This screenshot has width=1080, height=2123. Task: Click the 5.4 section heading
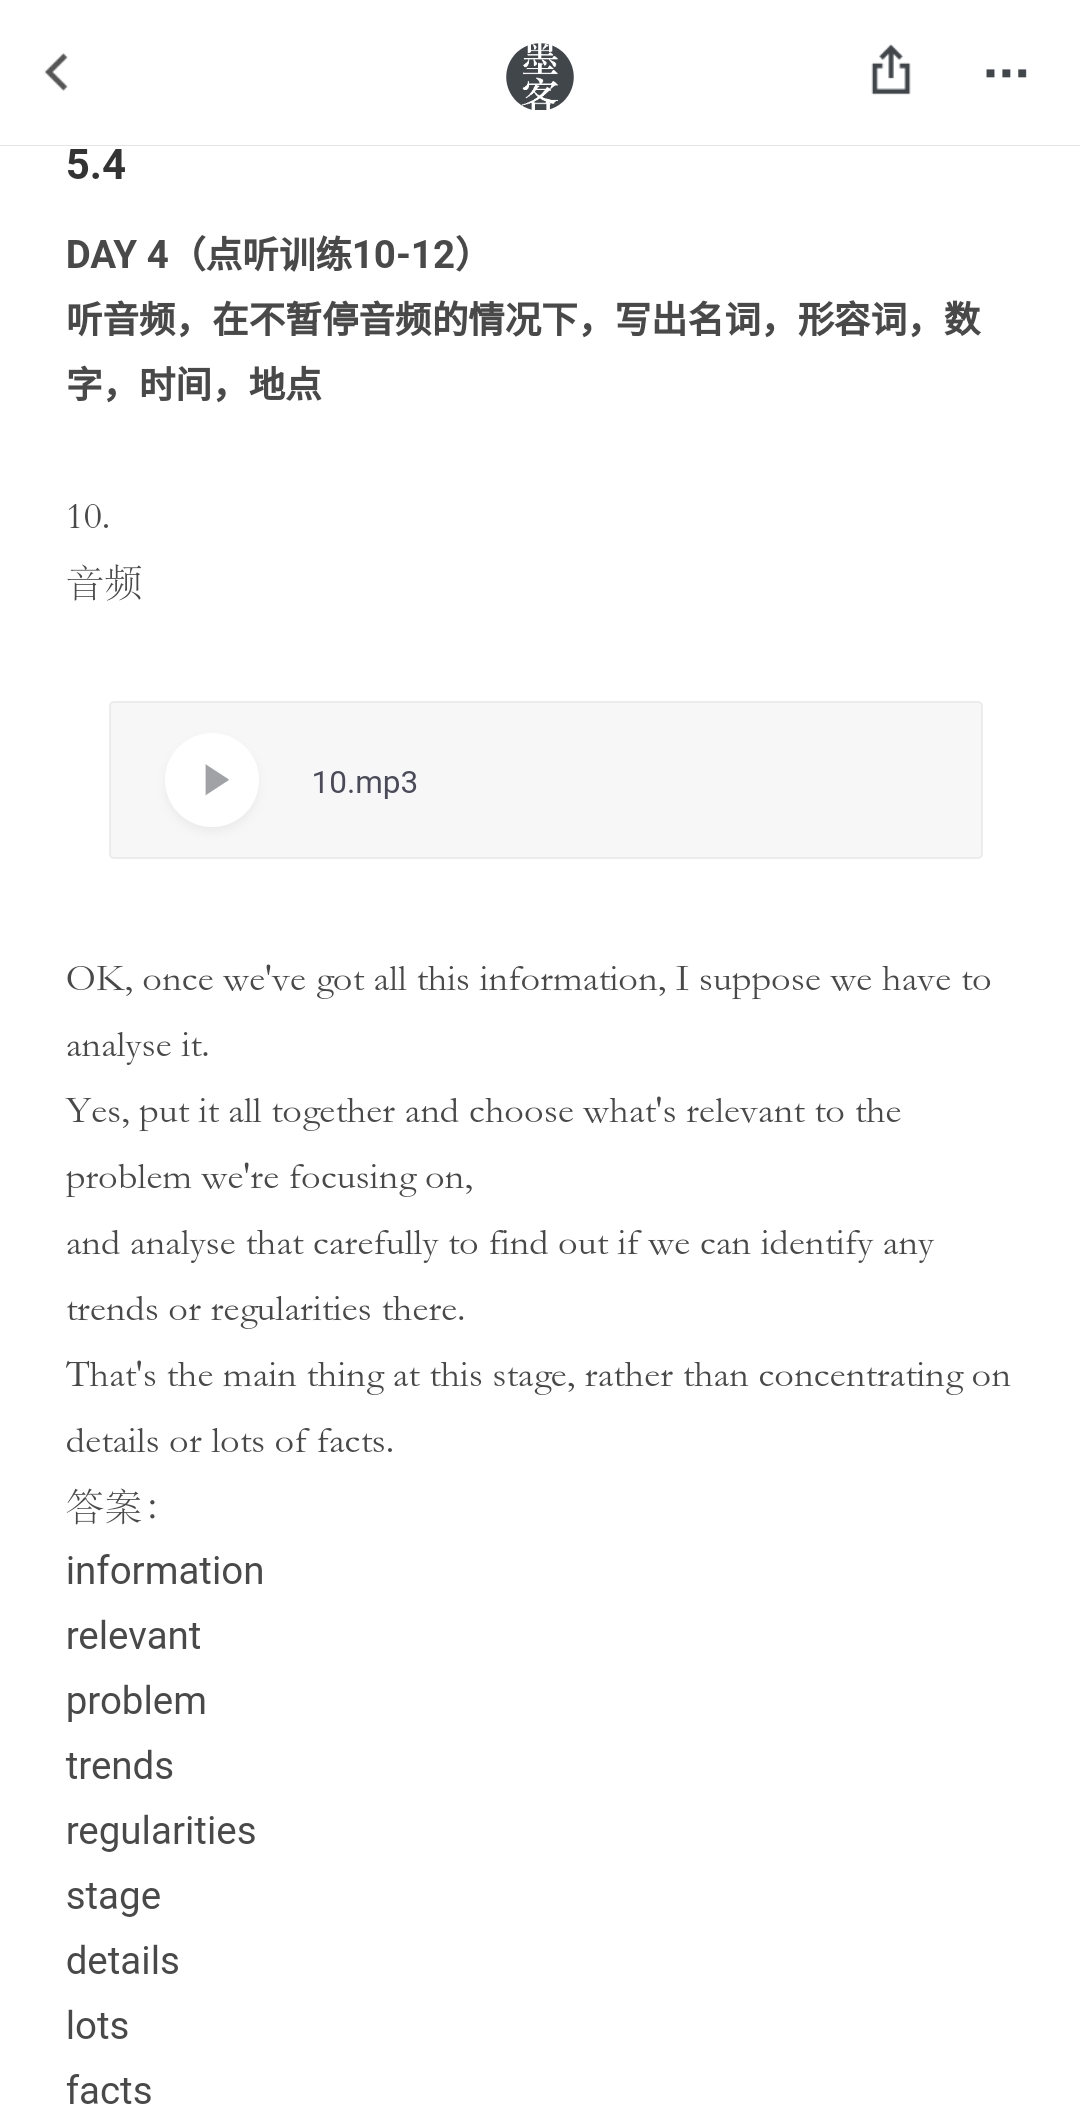(x=96, y=166)
